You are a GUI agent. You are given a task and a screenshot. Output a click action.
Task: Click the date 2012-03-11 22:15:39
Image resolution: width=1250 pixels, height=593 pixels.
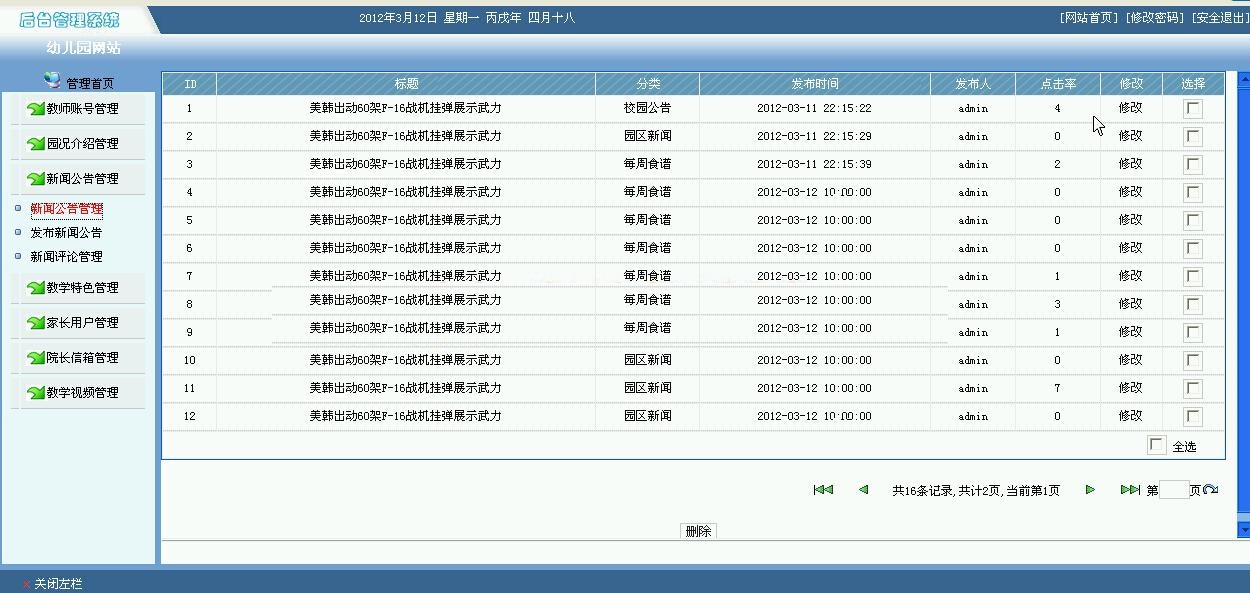pyautogui.click(x=814, y=164)
